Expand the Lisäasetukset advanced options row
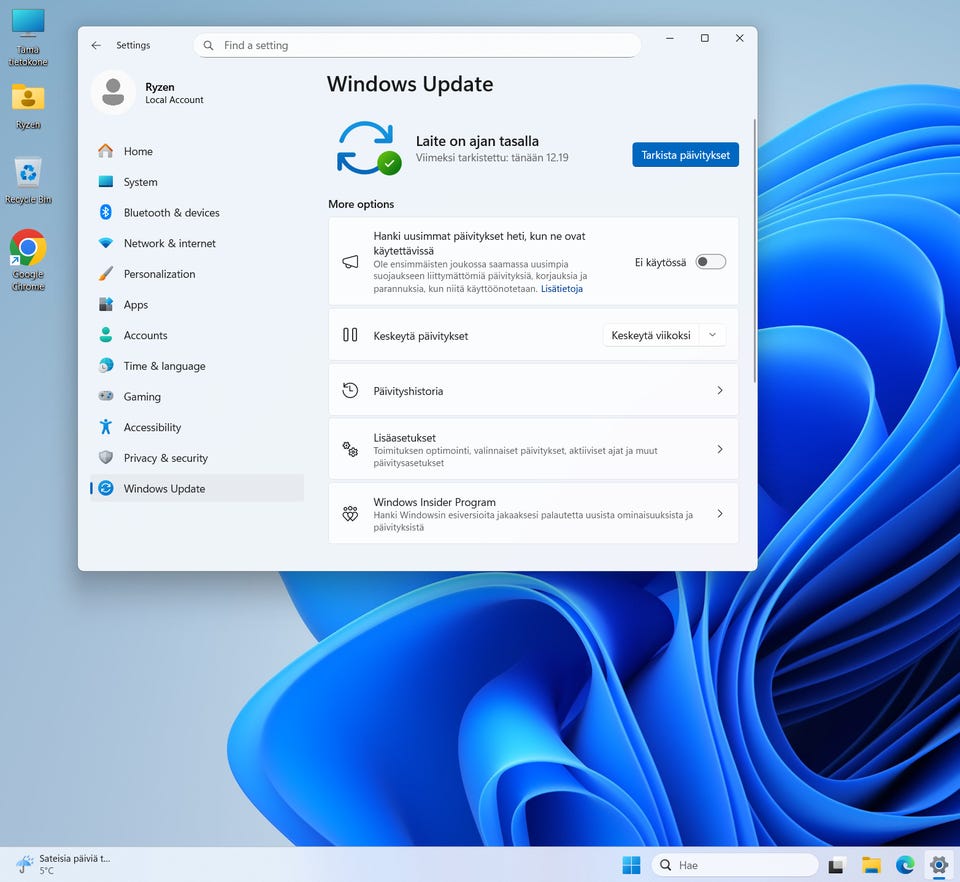Image resolution: width=960 pixels, height=882 pixels. (x=533, y=450)
